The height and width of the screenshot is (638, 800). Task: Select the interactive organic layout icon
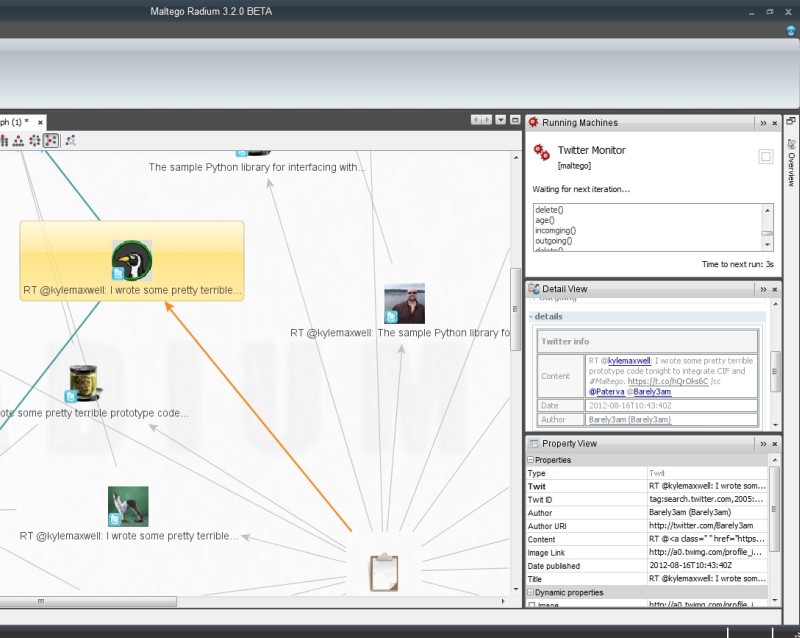pos(70,140)
